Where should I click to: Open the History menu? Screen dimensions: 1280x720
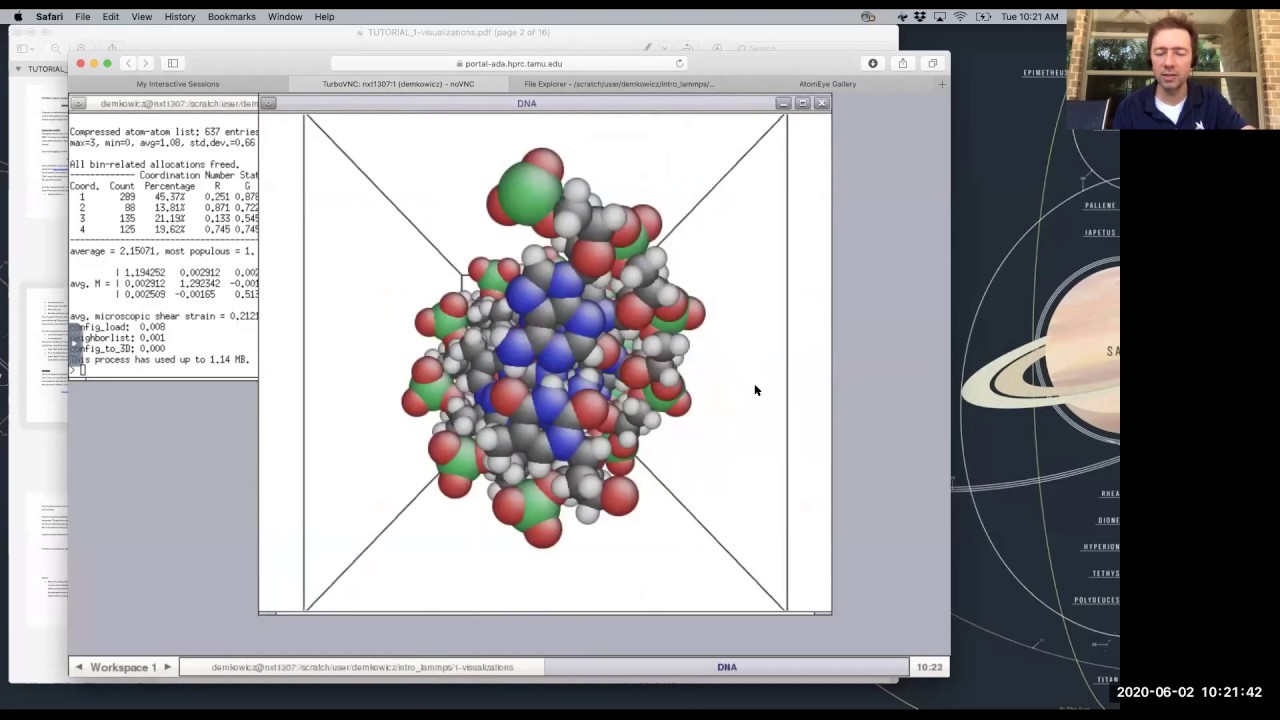point(180,16)
